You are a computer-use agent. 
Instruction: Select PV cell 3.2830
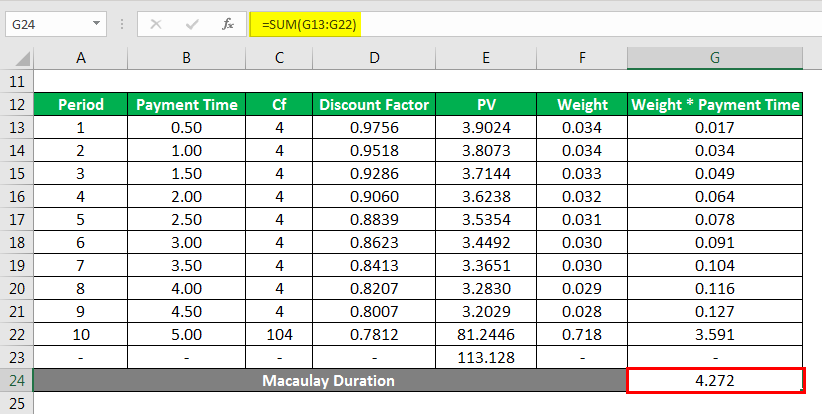point(486,288)
